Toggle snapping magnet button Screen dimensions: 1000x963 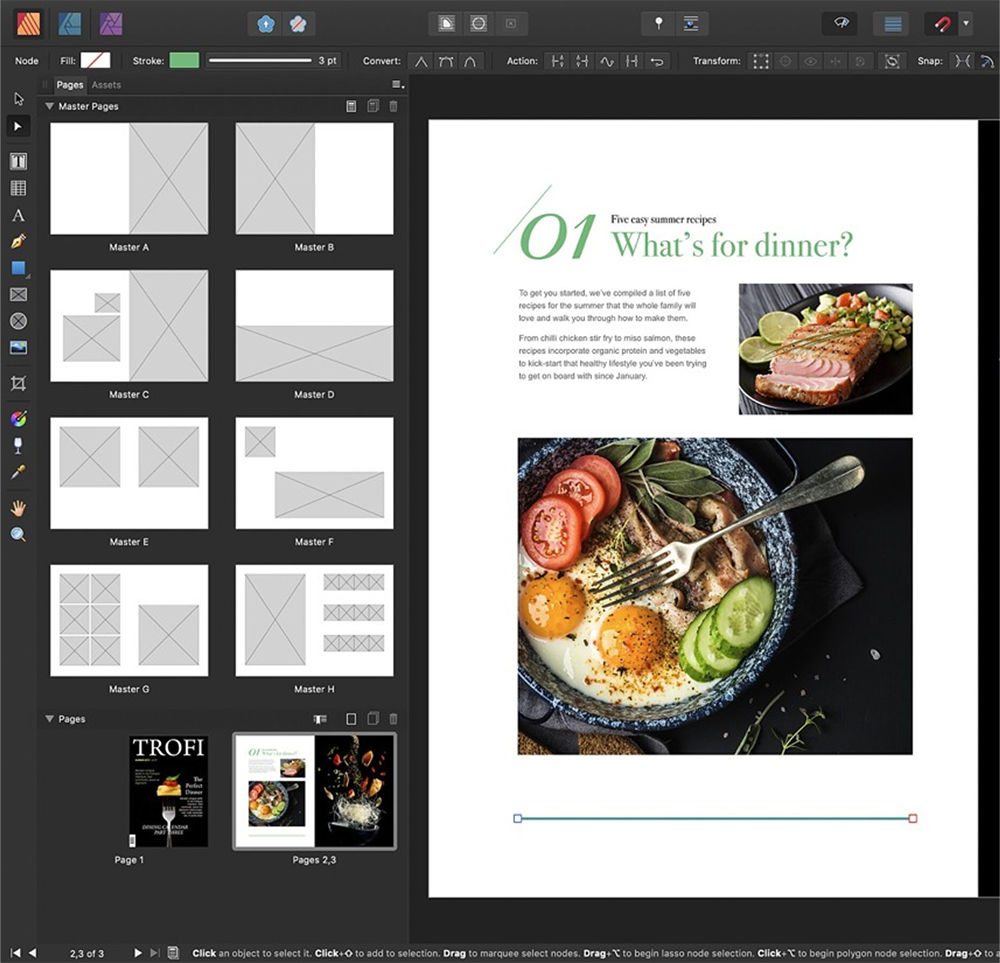coord(941,24)
